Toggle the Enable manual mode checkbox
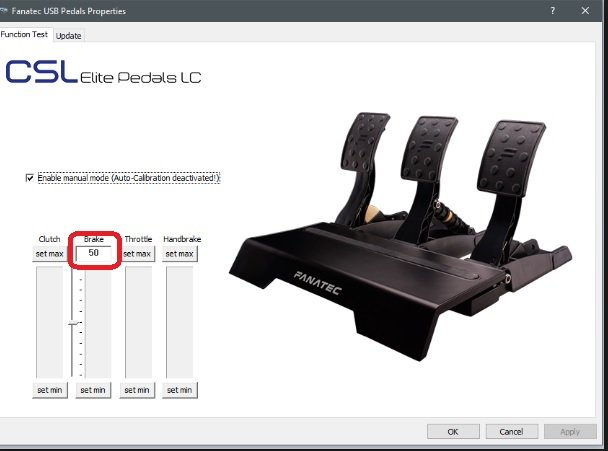Viewport: 608px width, 451px height. click(30, 178)
